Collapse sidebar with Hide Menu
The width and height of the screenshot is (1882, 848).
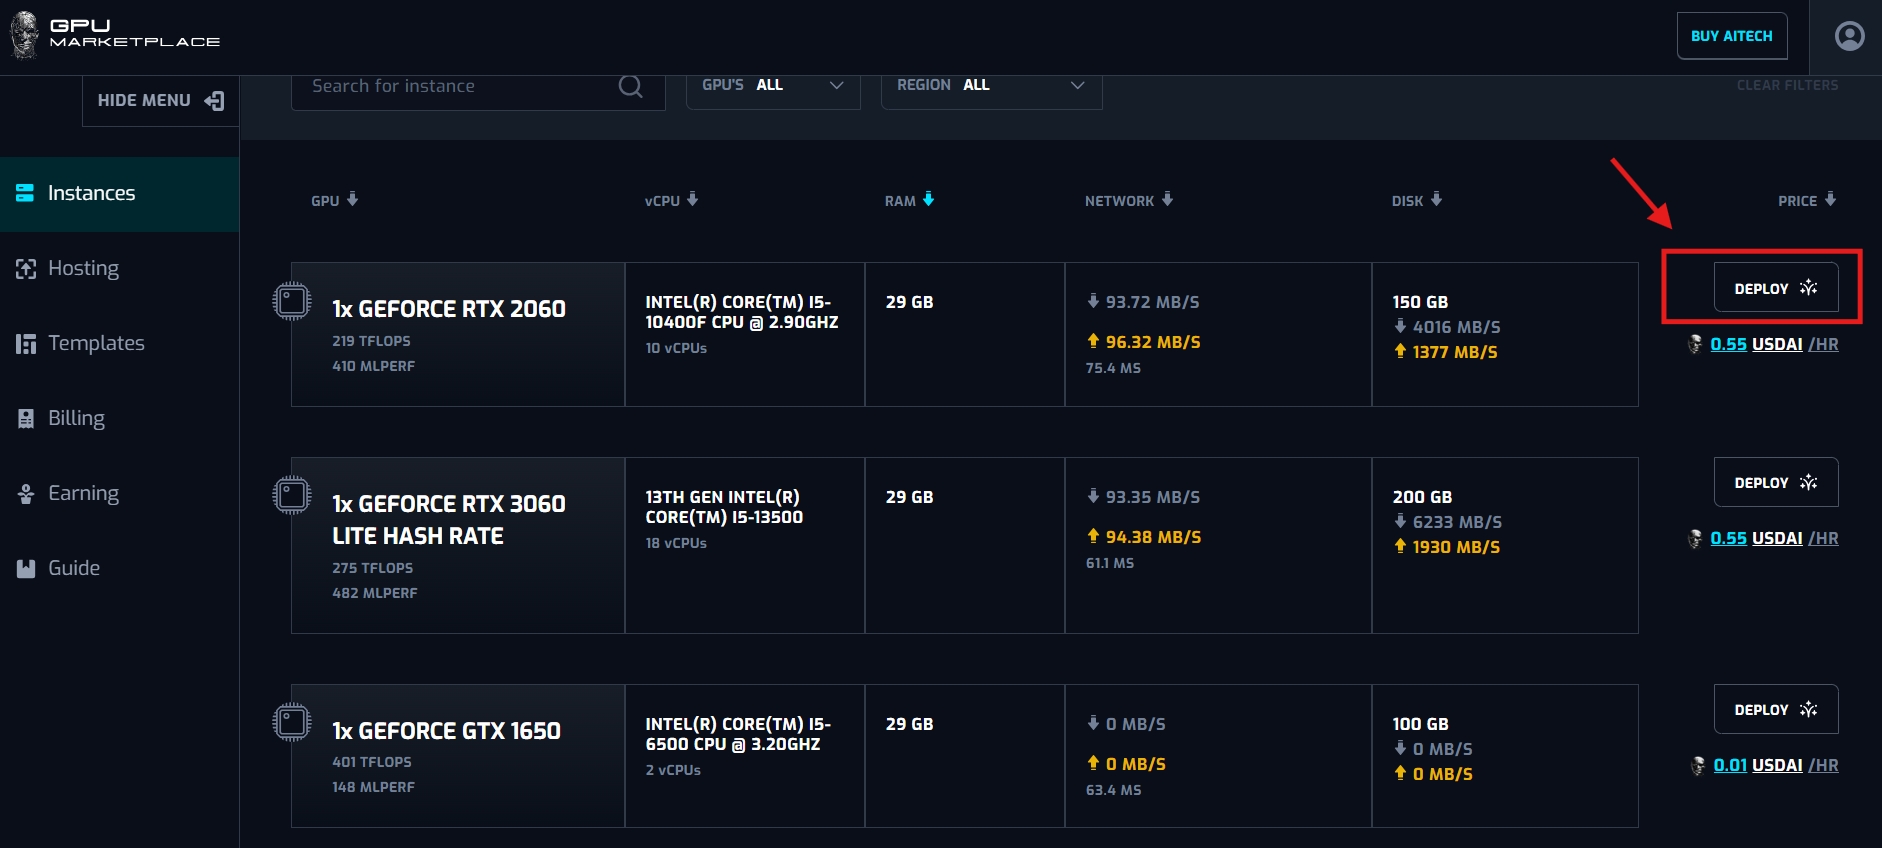(x=160, y=101)
